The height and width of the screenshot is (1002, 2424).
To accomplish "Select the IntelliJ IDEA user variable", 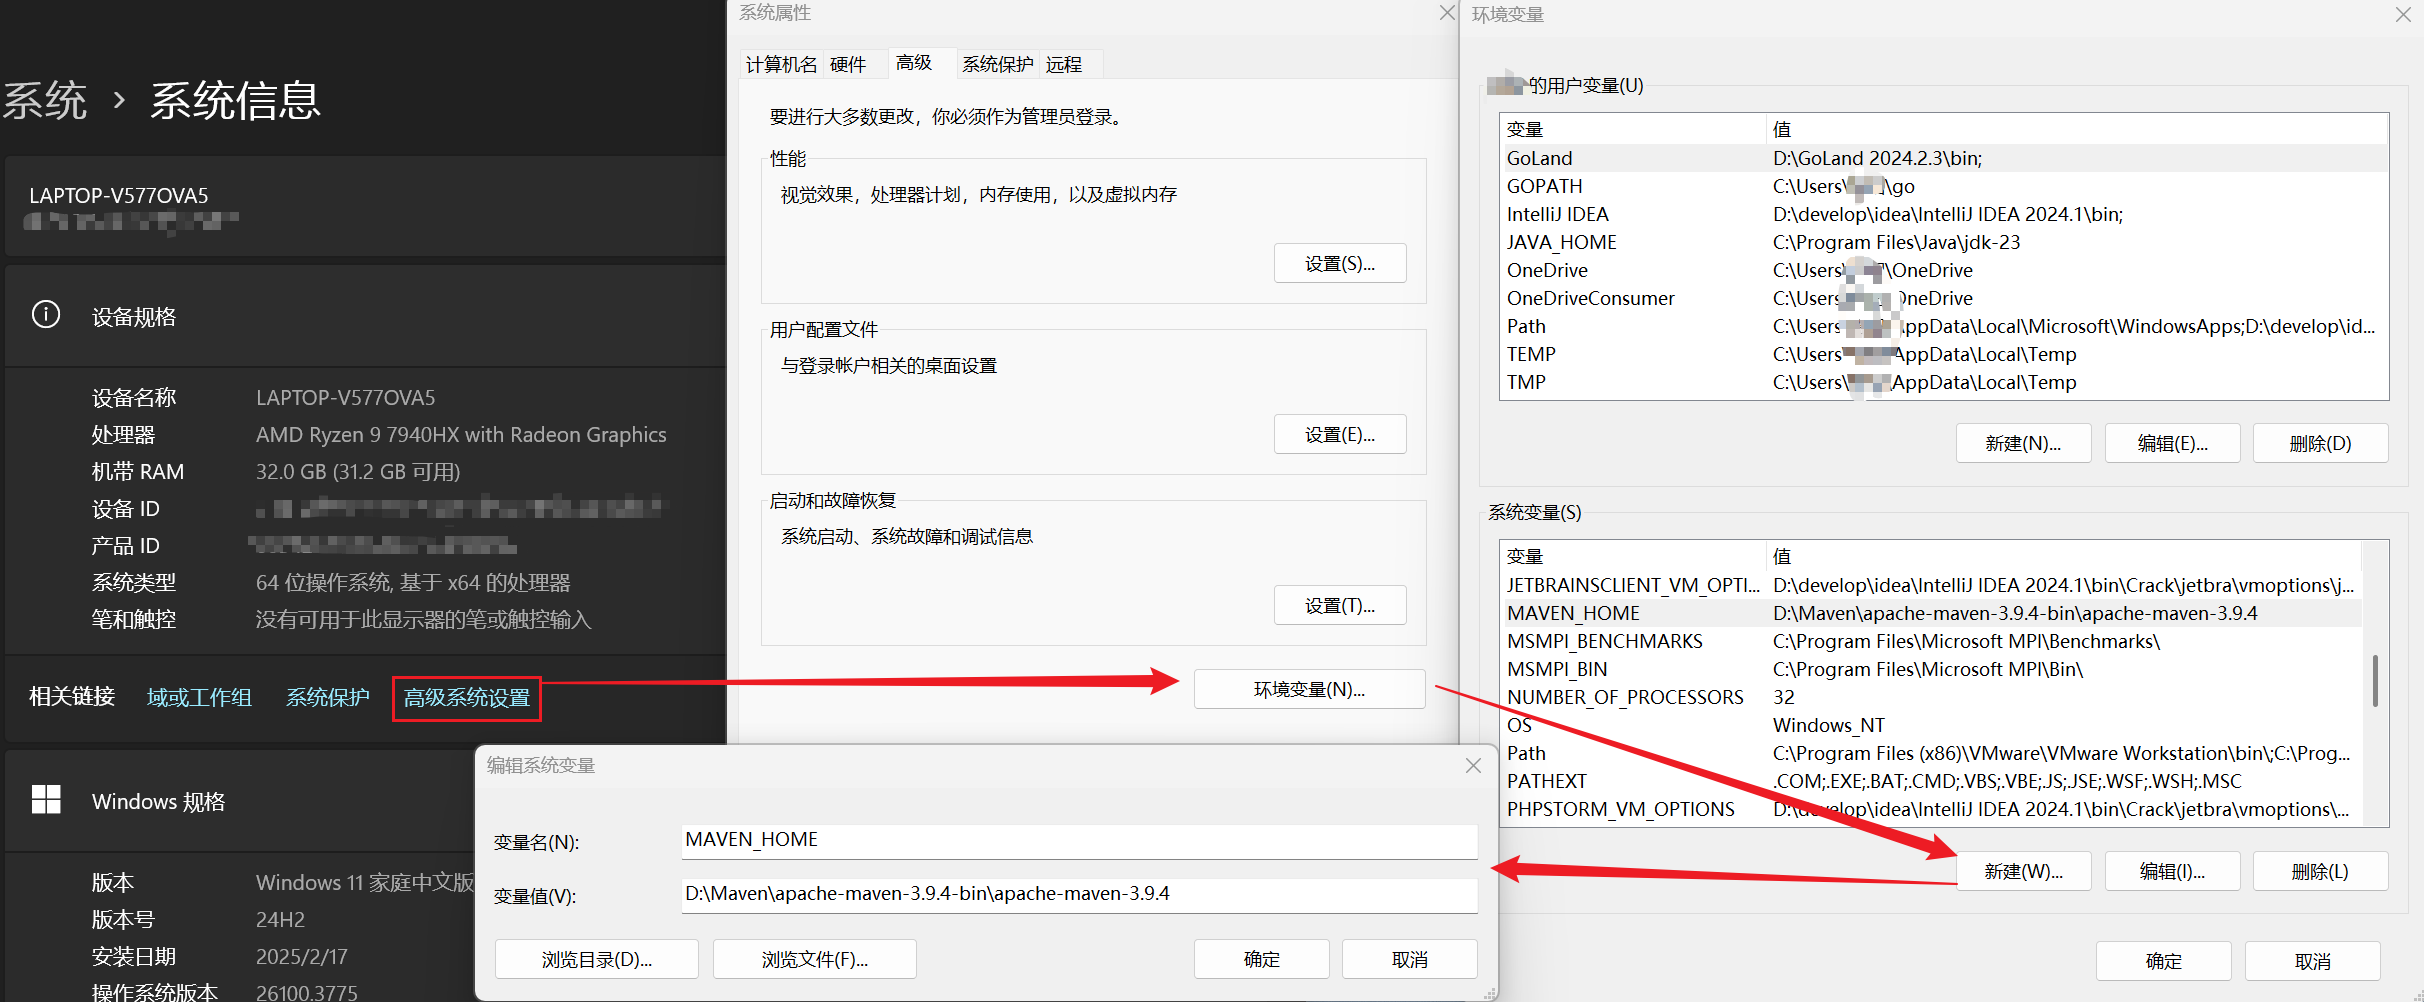I will point(1943,214).
